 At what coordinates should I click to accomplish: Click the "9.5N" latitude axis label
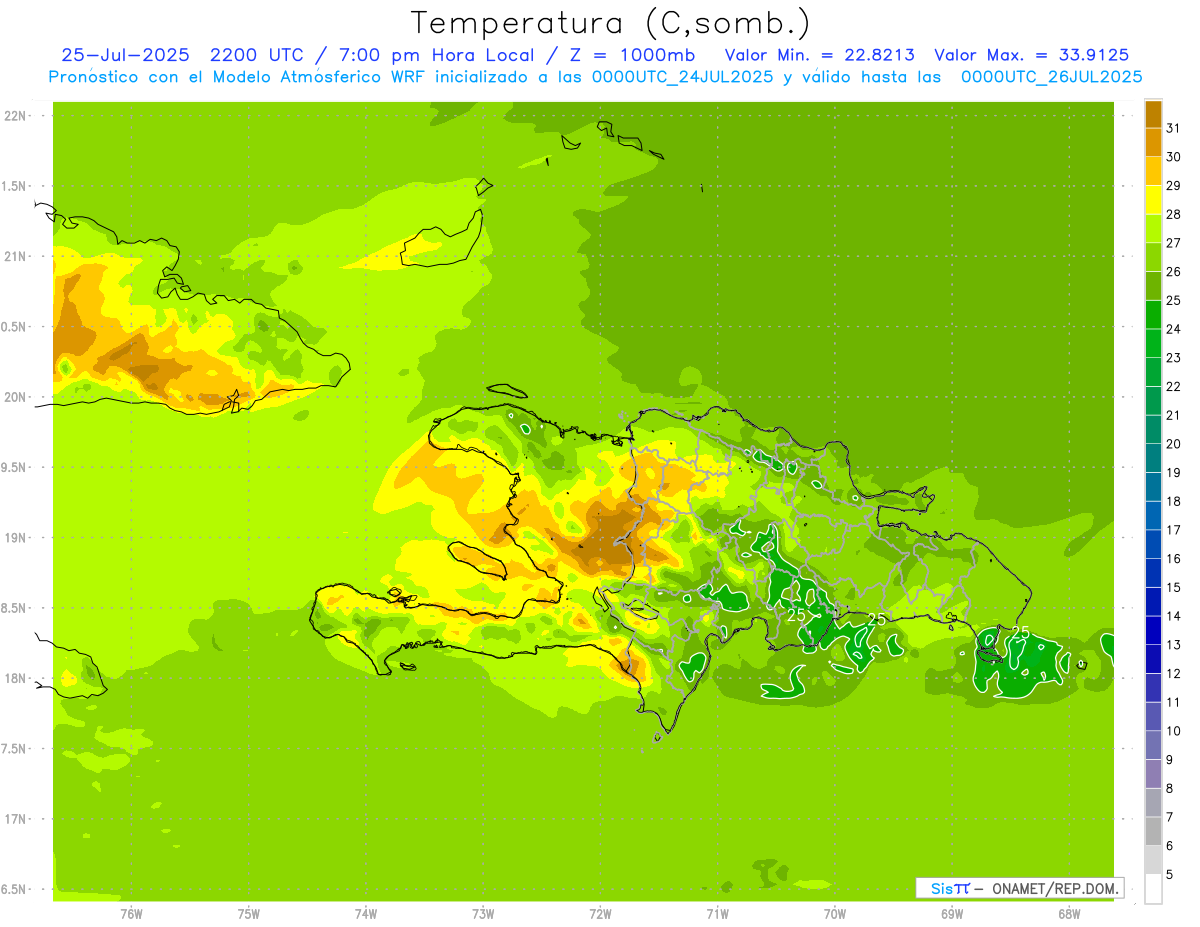[15, 468]
